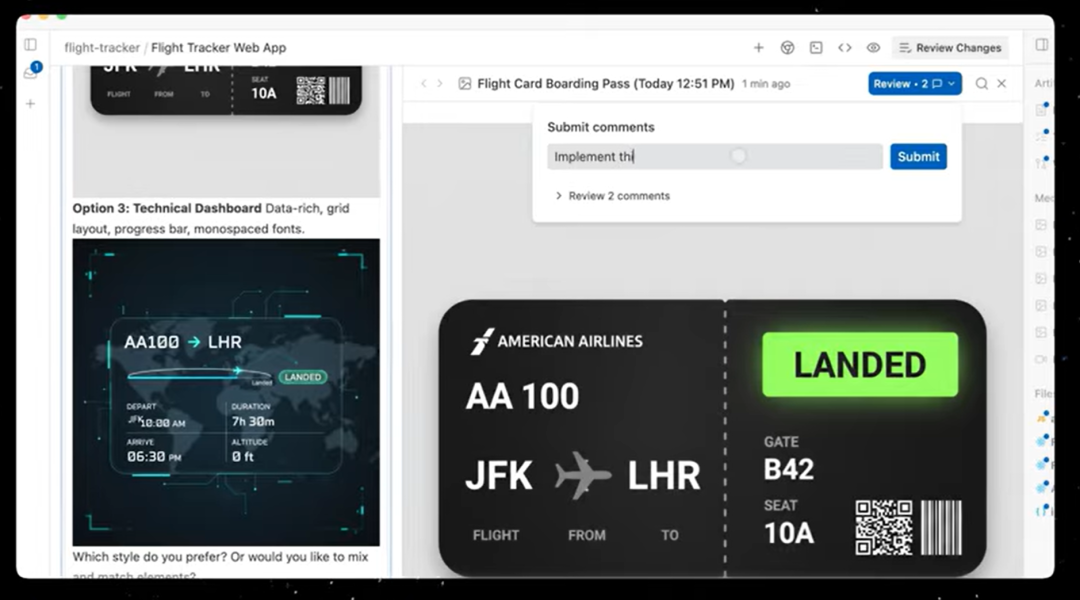Open the terminal panel icon

[816, 47]
